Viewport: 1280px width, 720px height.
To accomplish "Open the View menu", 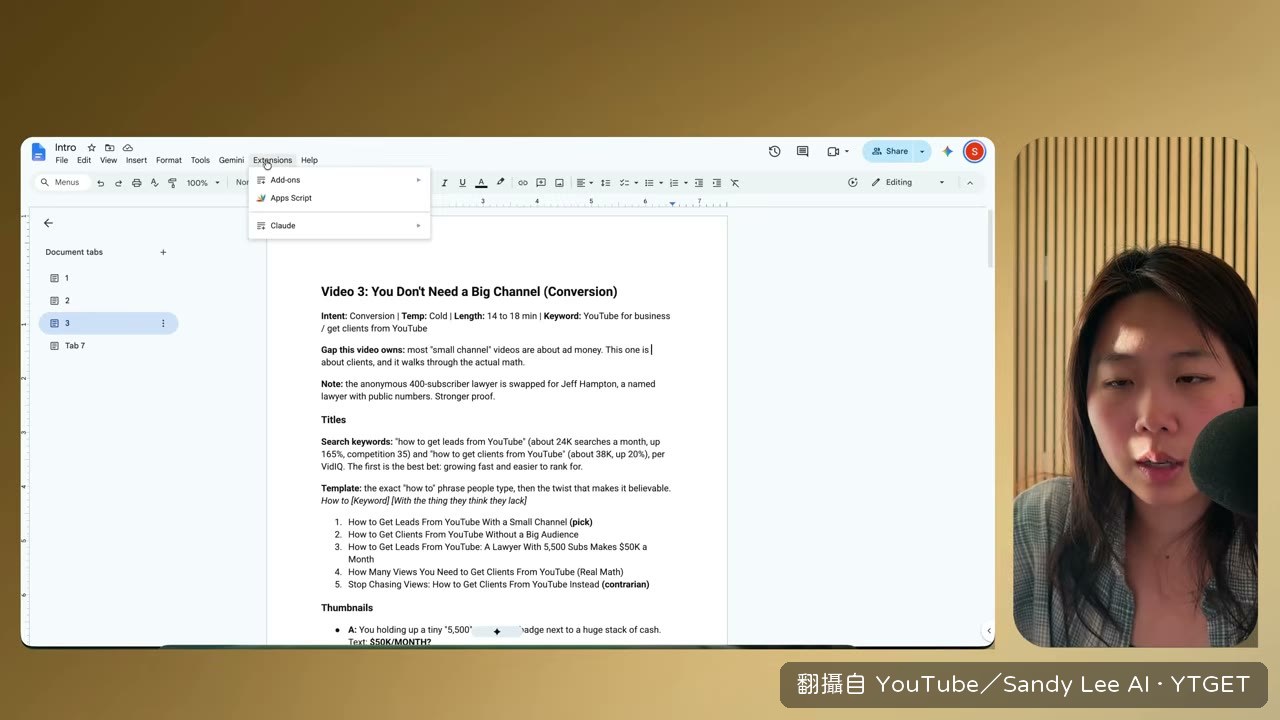I will coord(108,160).
